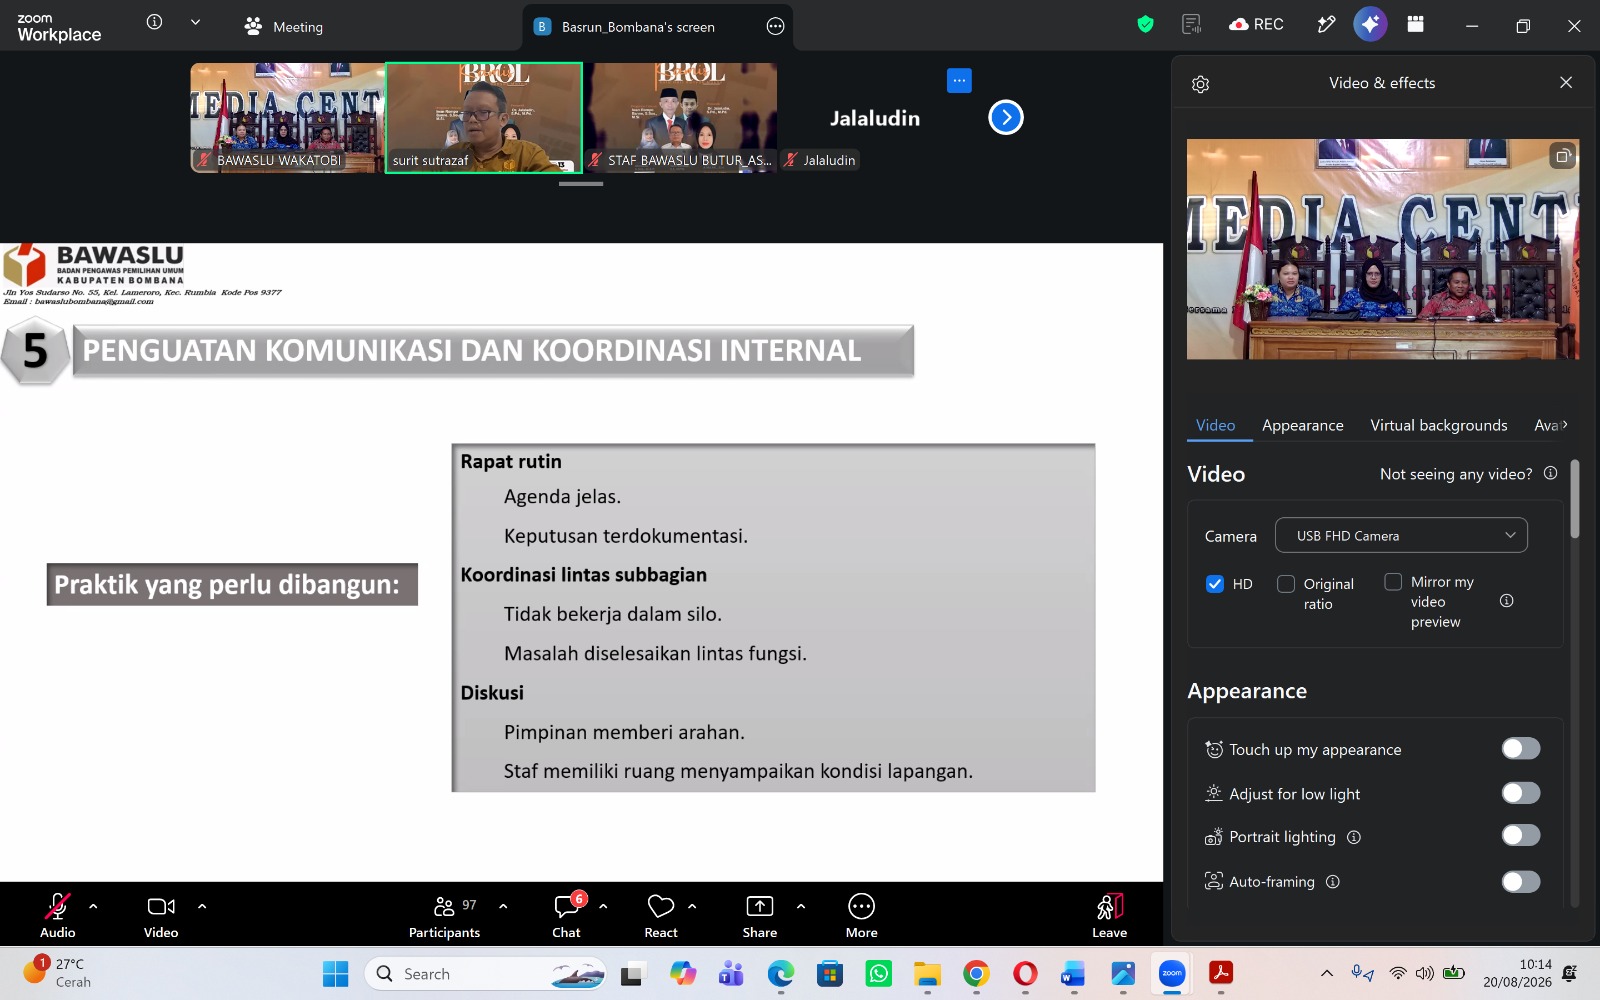Open the More options menu
The width and height of the screenshot is (1600, 1000).
point(861,916)
